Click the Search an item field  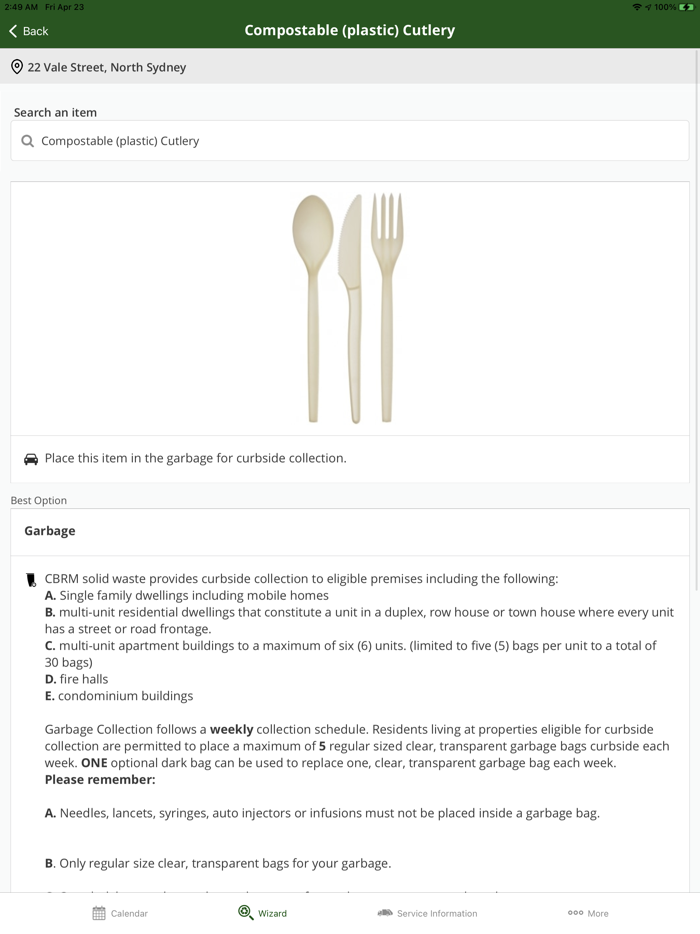click(x=350, y=141)
